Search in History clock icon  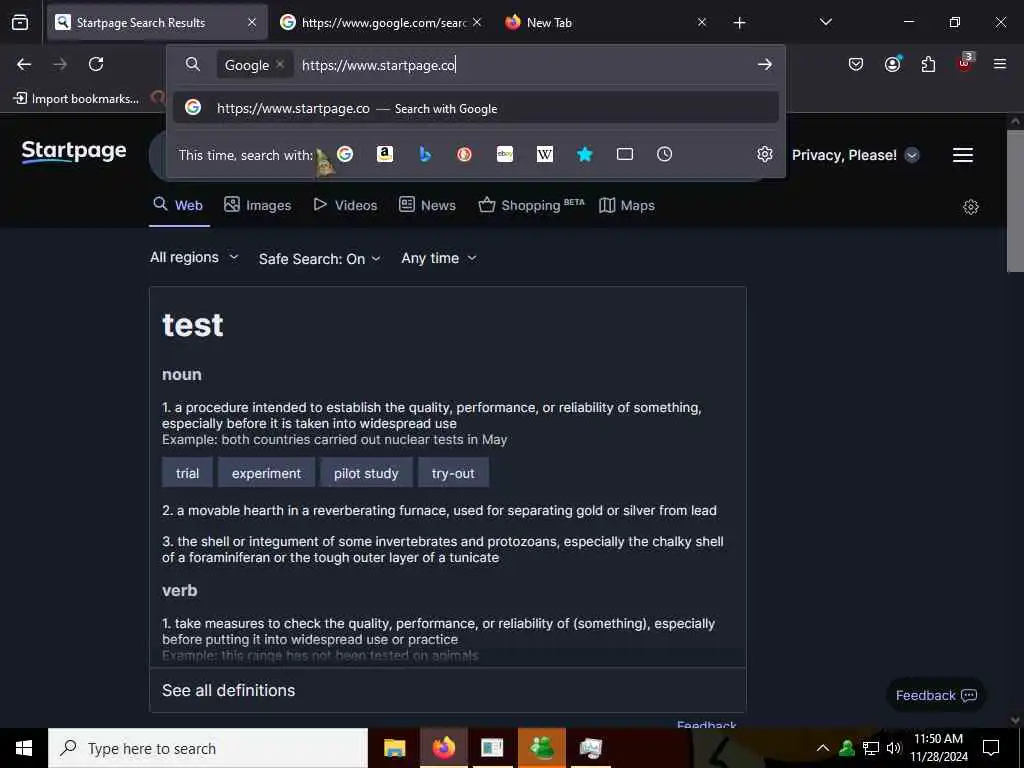coord(664,154)
